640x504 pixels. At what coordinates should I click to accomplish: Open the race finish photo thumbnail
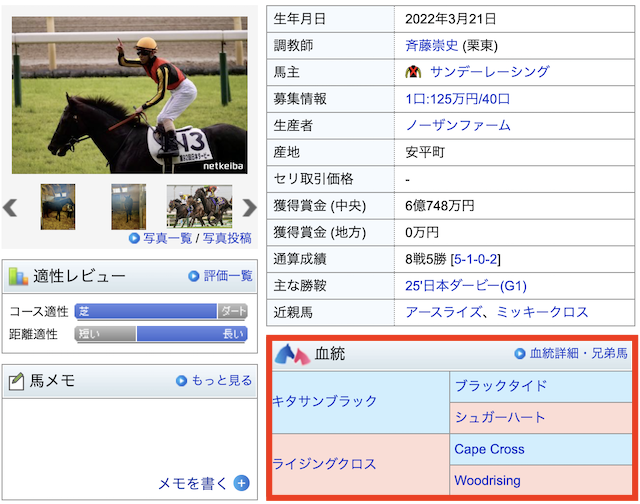199,207
